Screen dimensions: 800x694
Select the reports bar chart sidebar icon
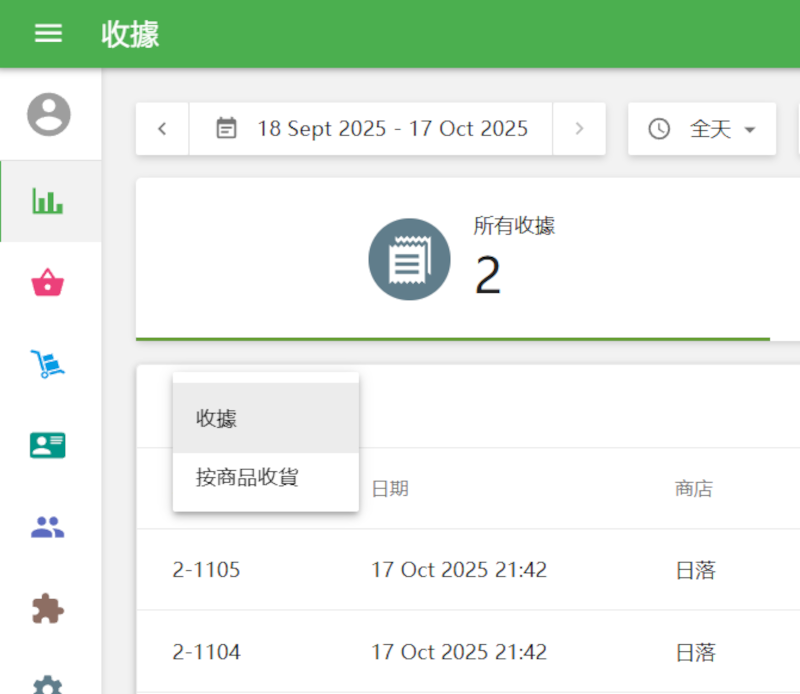[49, 201]
